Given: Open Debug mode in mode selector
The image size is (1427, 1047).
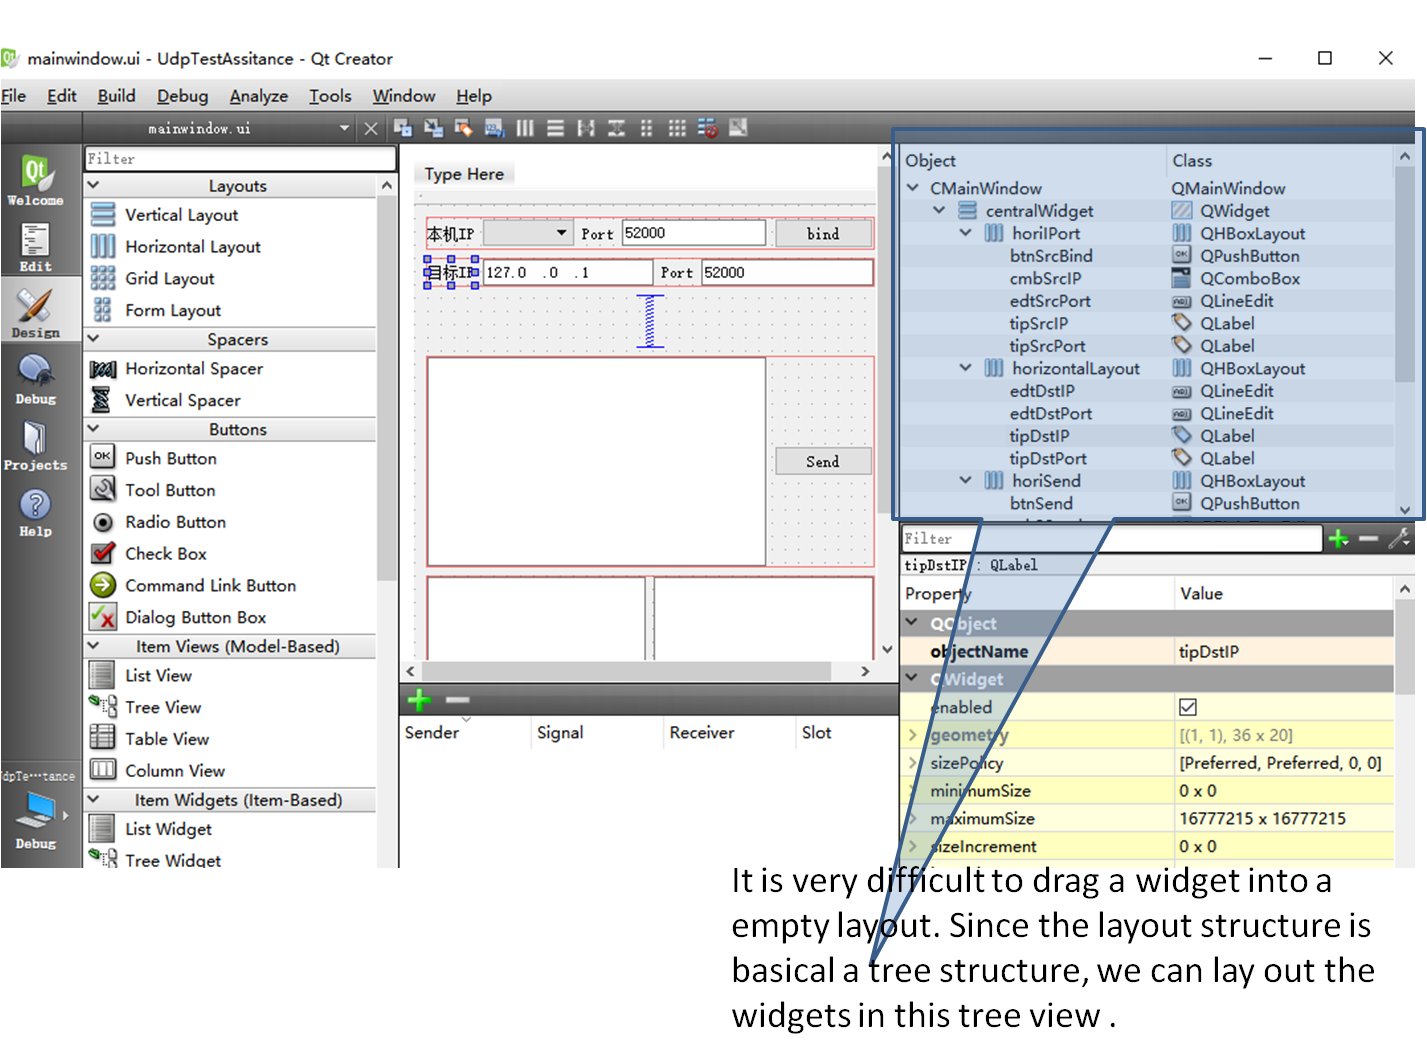Looking at the screenshot, I should click(36, 379).
